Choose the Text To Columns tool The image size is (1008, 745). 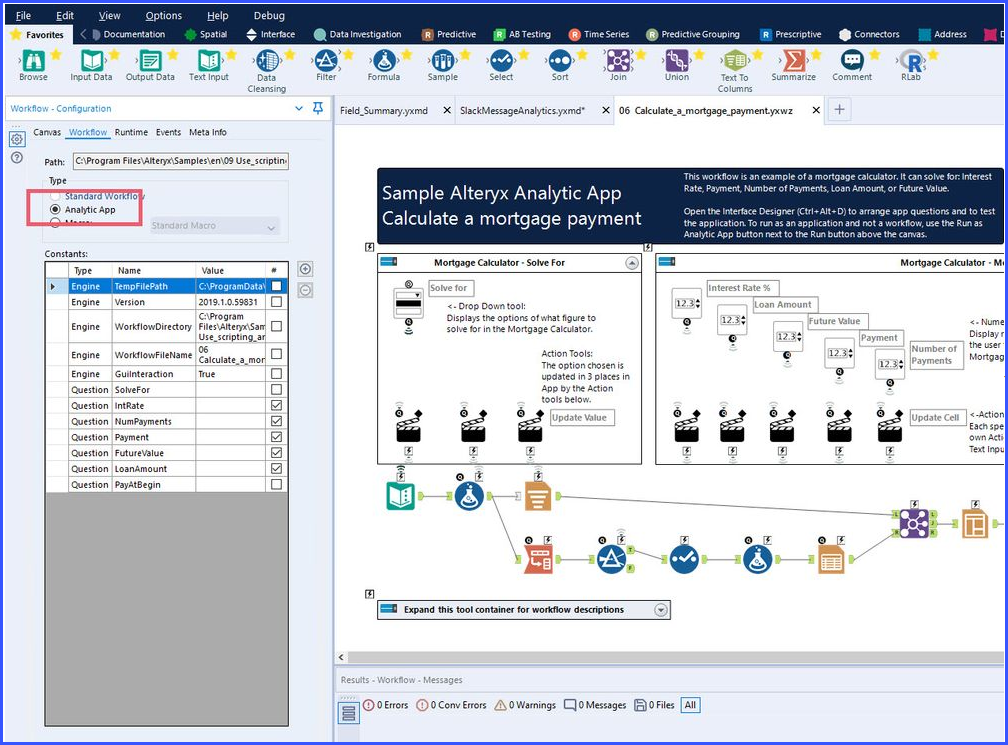(x=735, y=61)
